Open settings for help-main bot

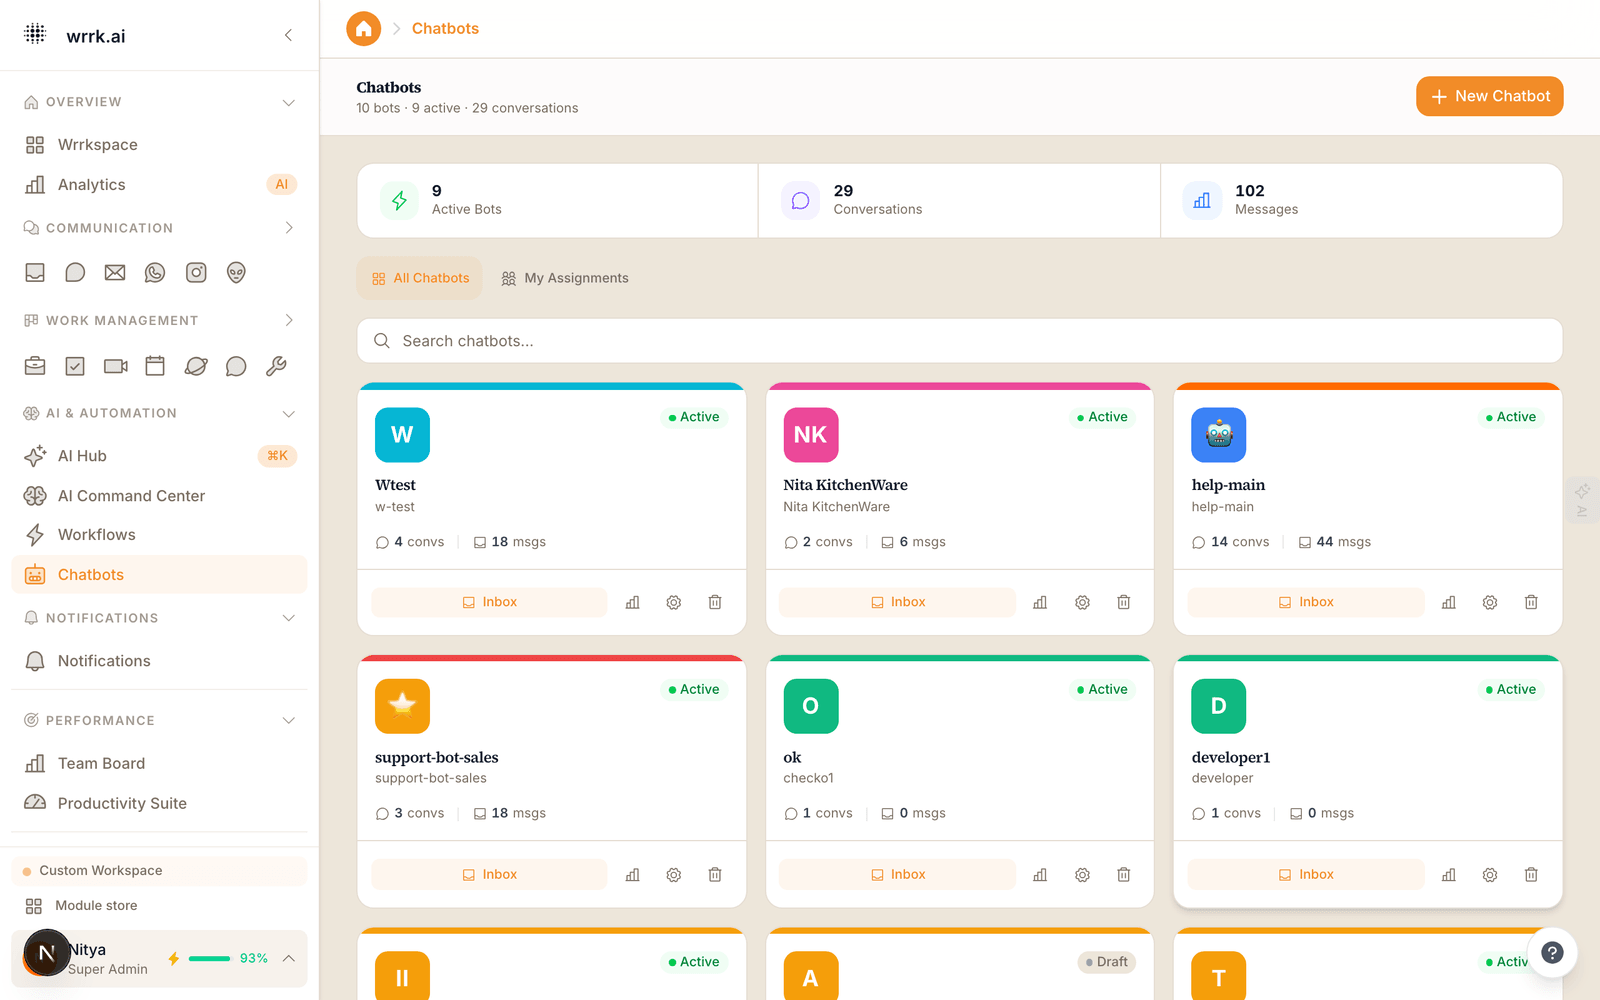pyautogui.click(x=1490, y=602)
